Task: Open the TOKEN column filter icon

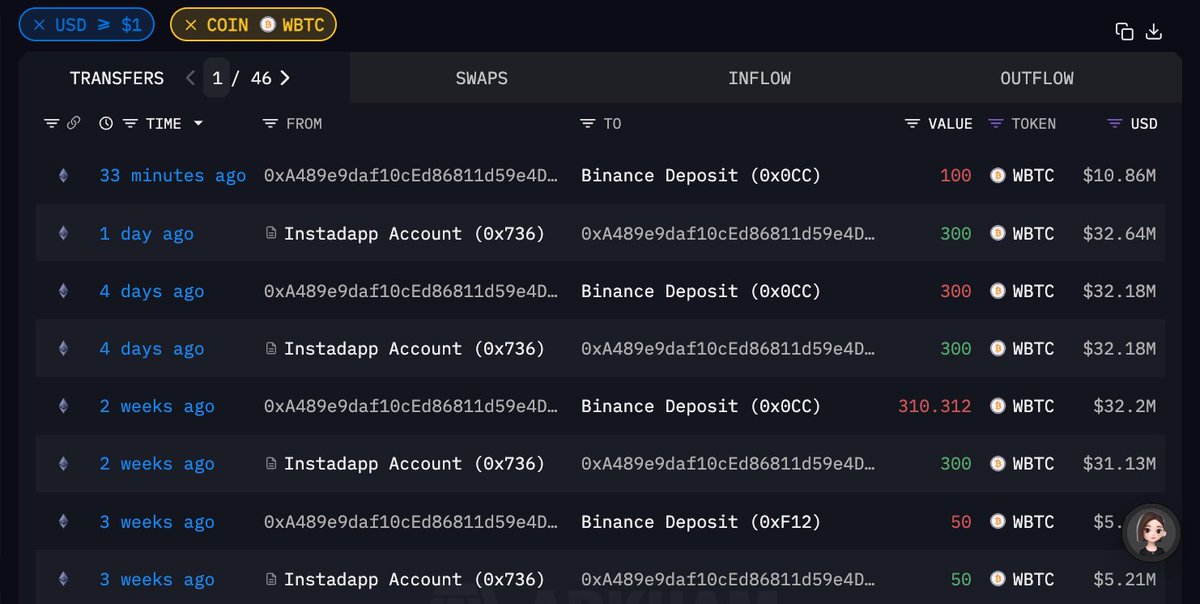Action: click(x=995, y=123)
